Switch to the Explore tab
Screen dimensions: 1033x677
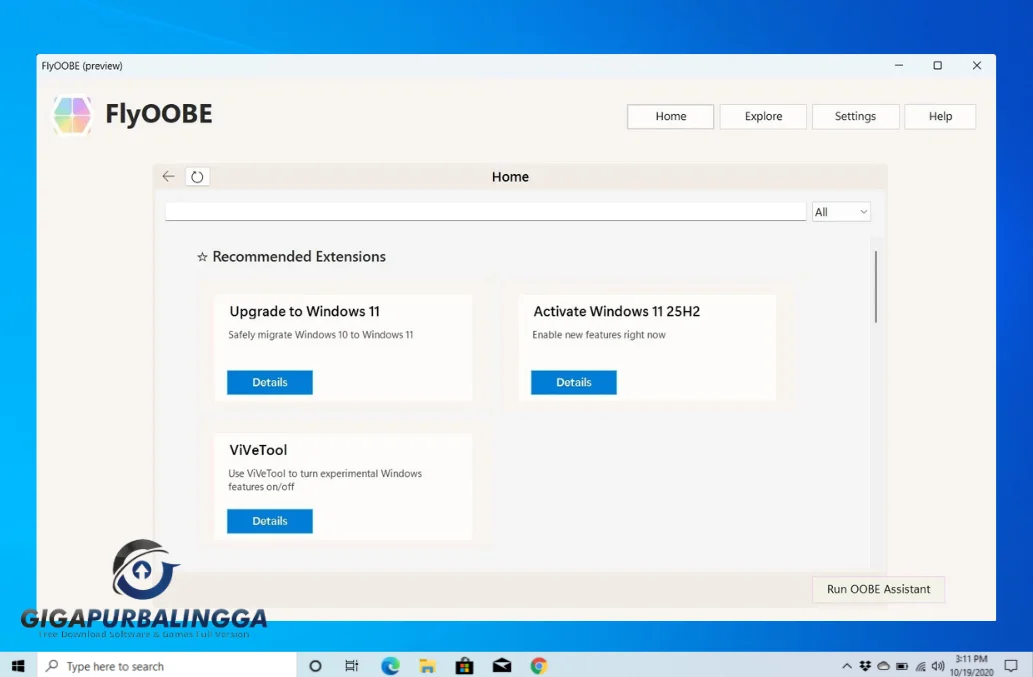coord(763,117)
